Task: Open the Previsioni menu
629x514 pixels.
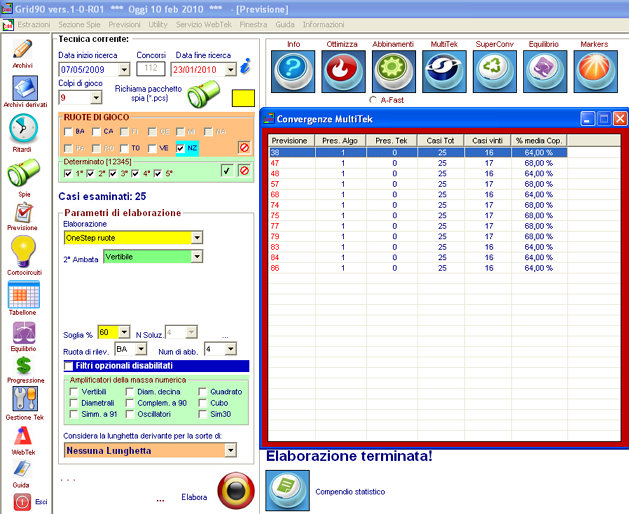Action: click(x=124, y=24)
